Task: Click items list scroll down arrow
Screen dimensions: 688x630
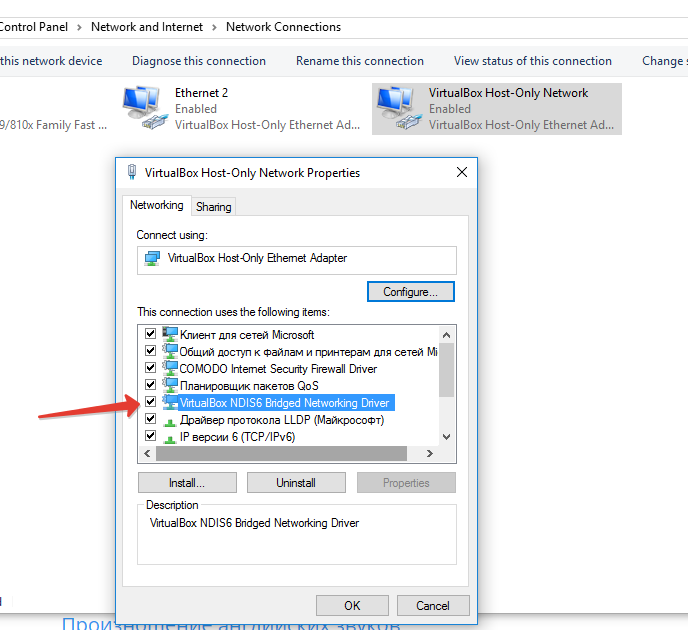Action: pos(447,437)
